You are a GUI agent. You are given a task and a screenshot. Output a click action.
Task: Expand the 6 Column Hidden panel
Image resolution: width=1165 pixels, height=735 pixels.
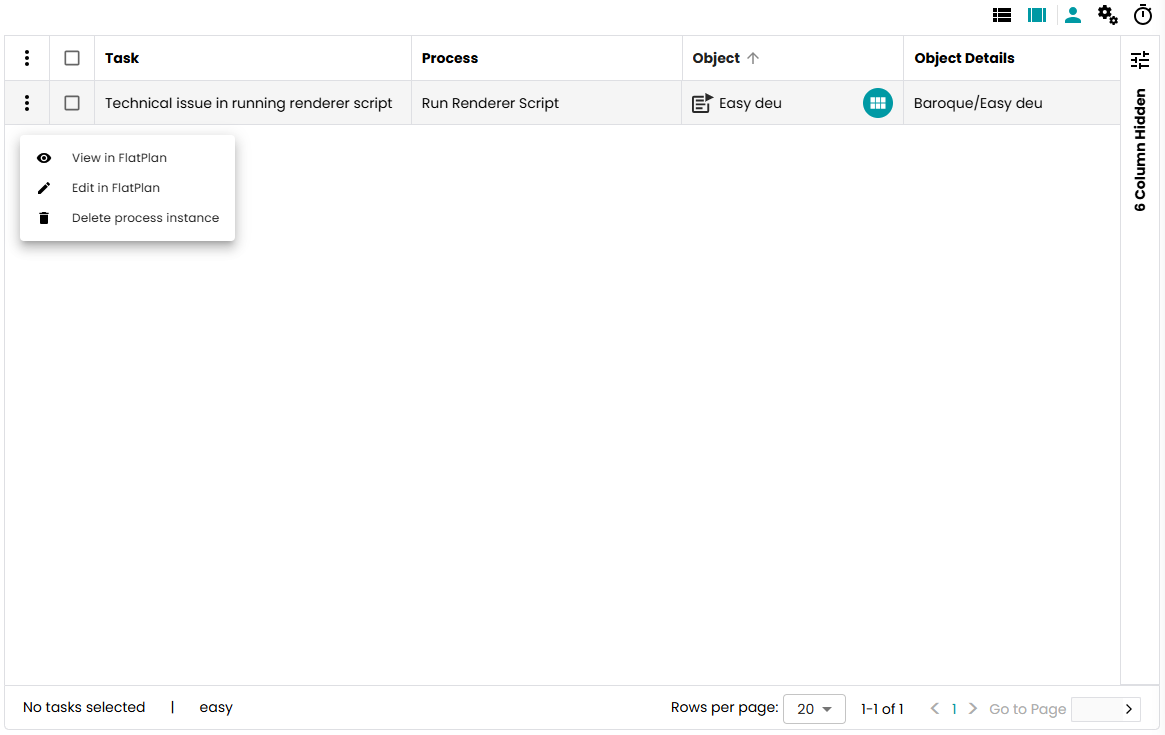pos(1140,150)
